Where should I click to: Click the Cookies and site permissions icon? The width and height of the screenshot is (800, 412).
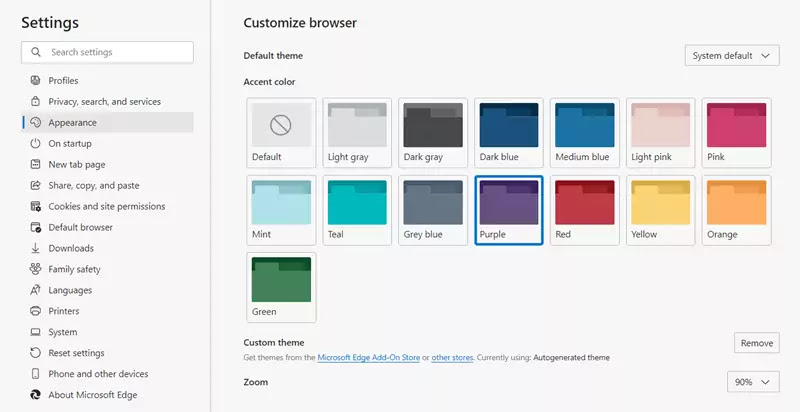[35, 206]
